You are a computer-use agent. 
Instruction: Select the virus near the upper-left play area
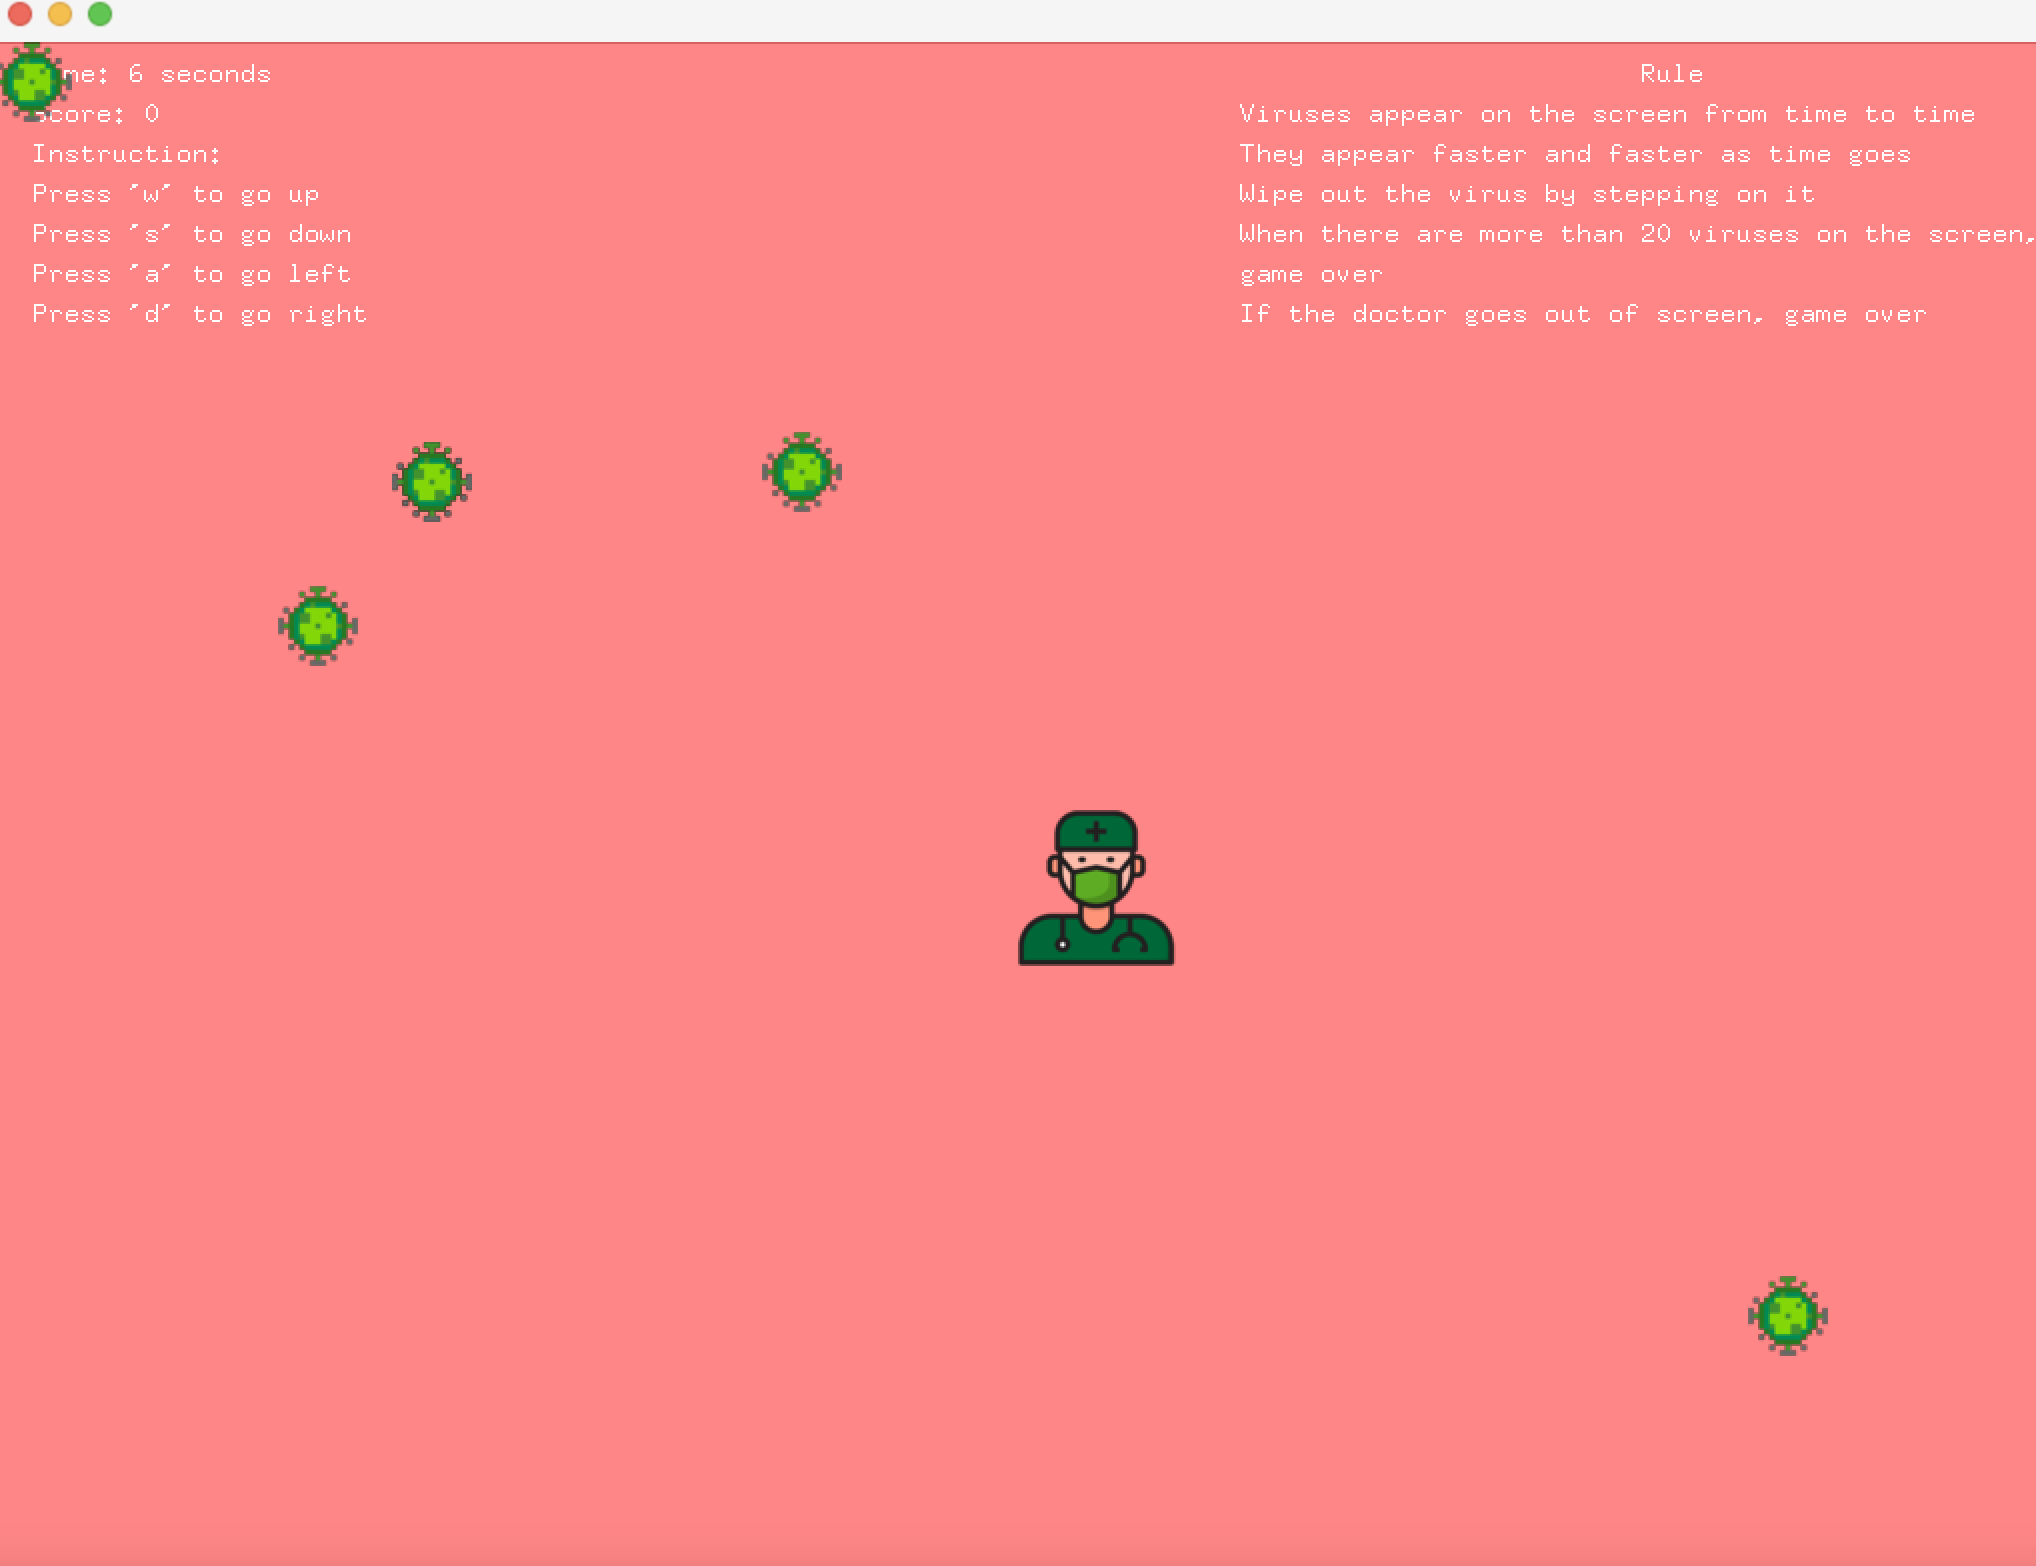[x=432, y=482]
